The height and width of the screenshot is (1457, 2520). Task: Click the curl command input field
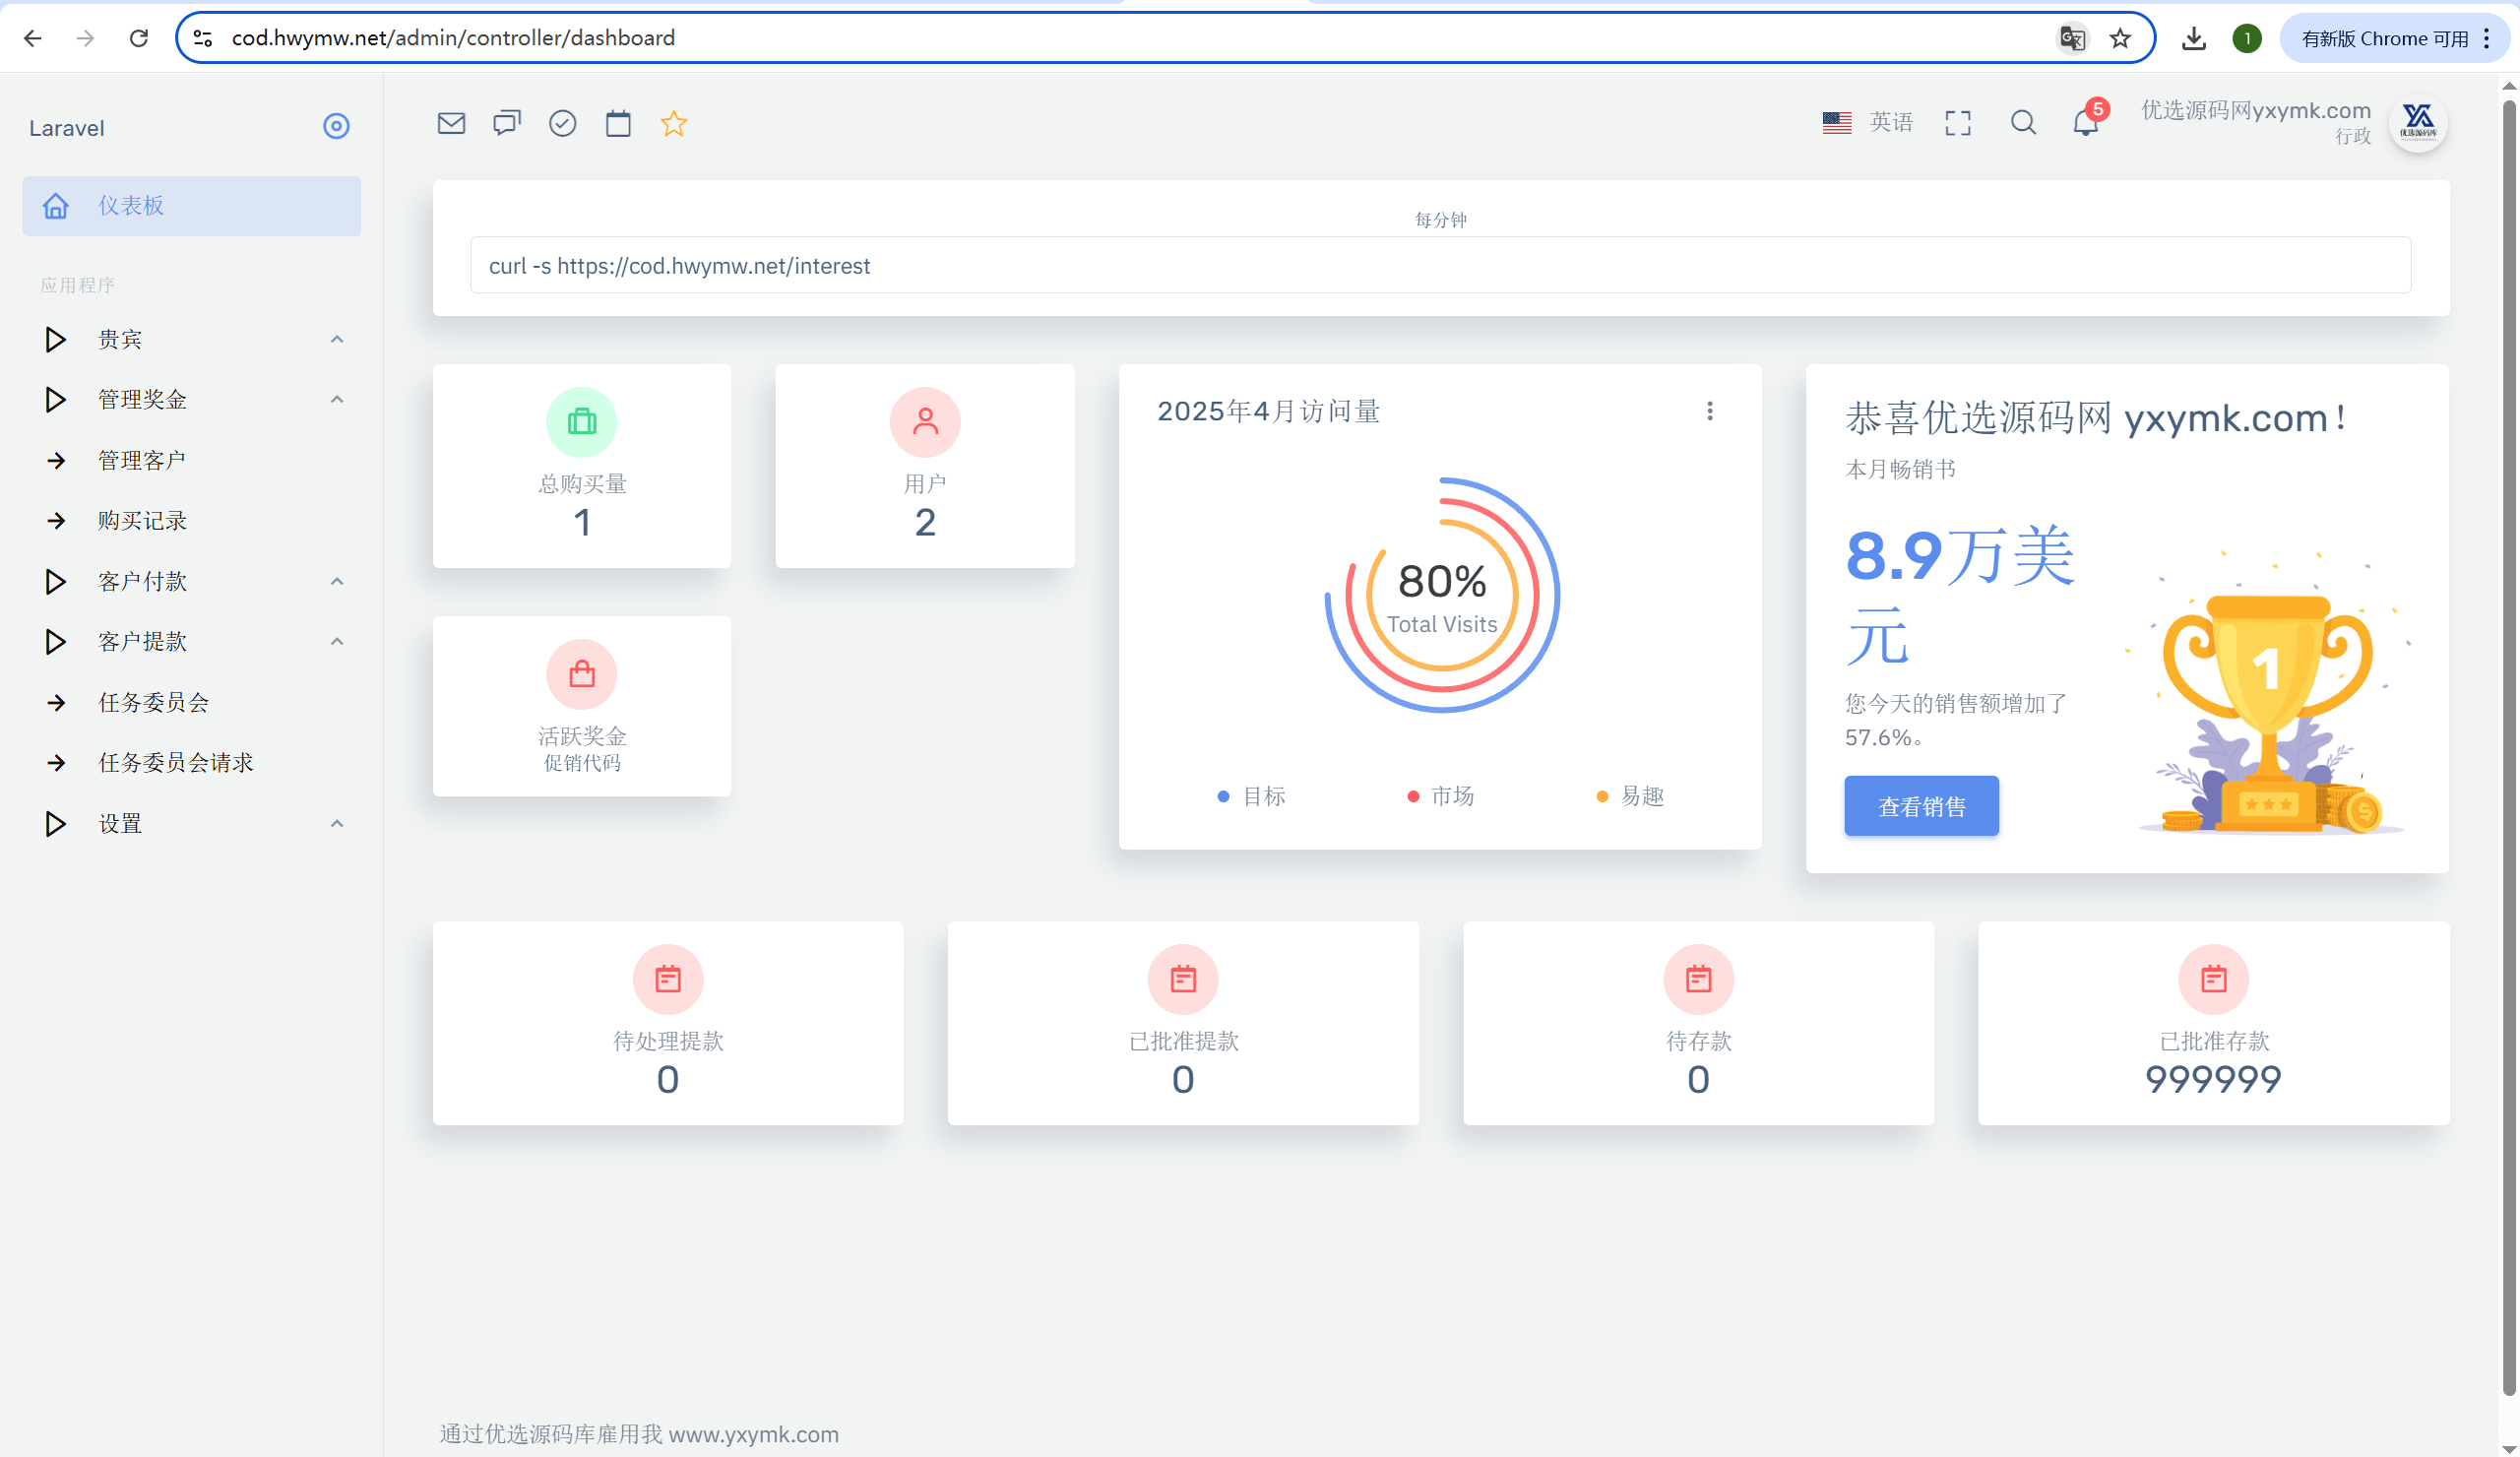[1440, 266]
